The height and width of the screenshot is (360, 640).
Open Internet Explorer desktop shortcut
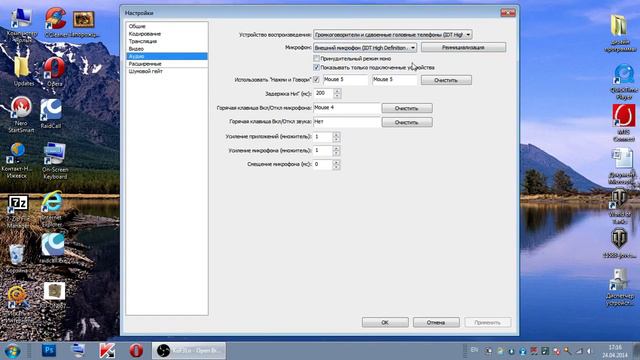coord(52,209)
